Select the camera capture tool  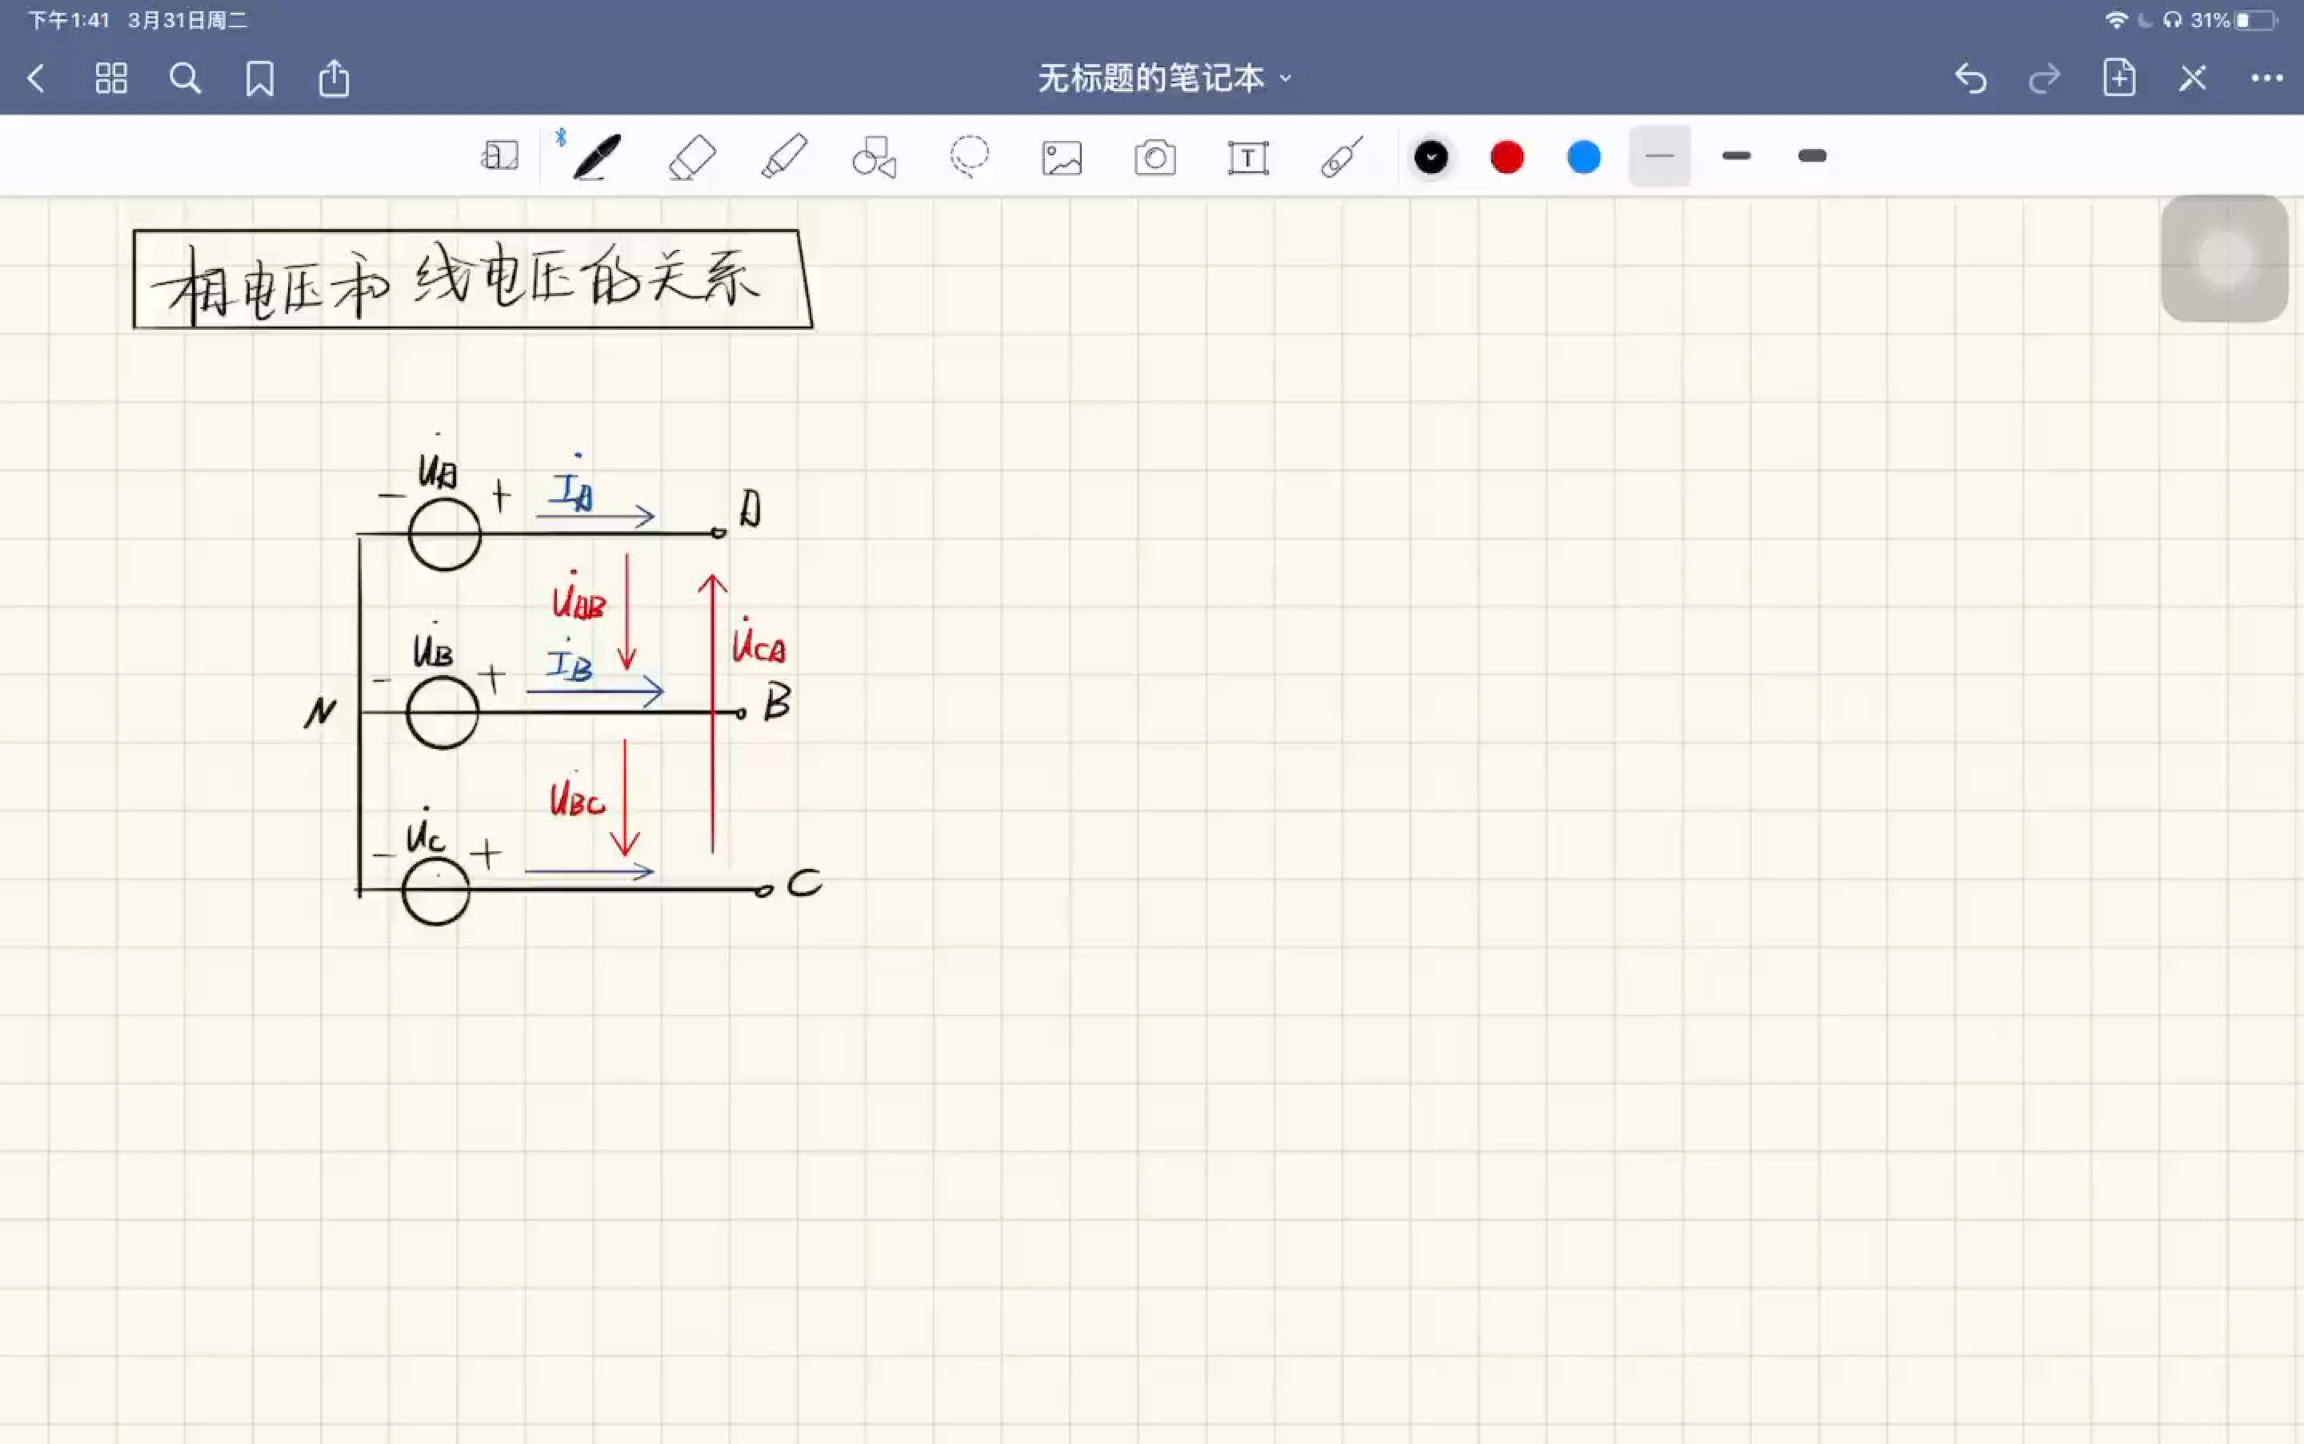1154,155
